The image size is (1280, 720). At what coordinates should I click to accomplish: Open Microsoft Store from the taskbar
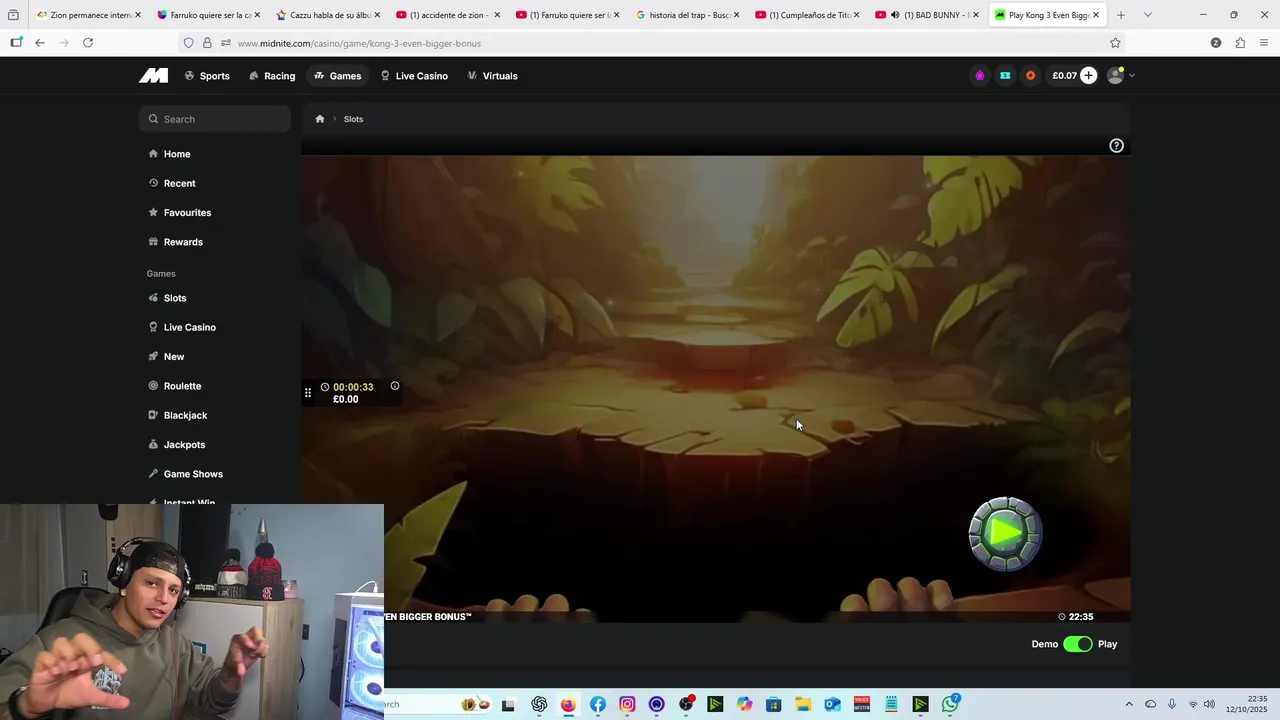coord(774,704)
